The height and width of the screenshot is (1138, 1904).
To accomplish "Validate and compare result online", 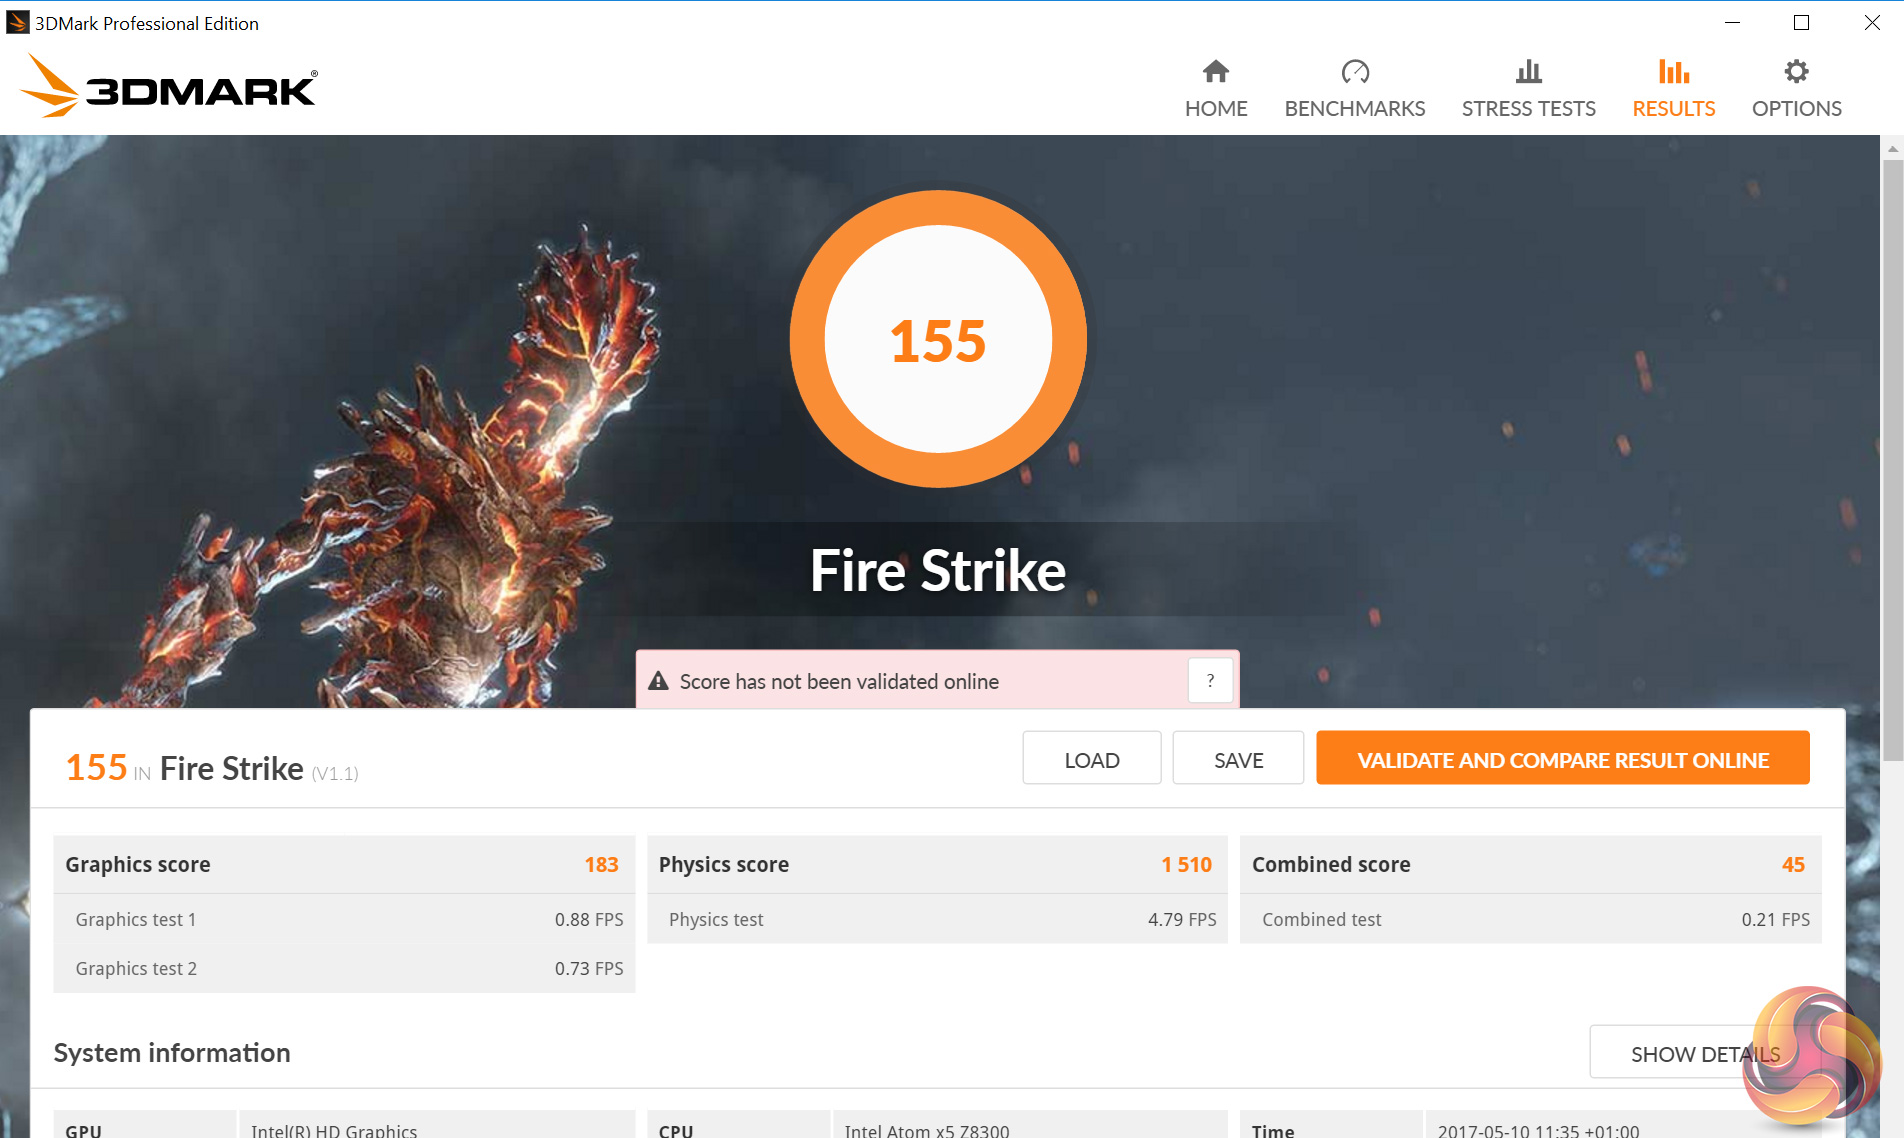I will tap(1562, 759).
